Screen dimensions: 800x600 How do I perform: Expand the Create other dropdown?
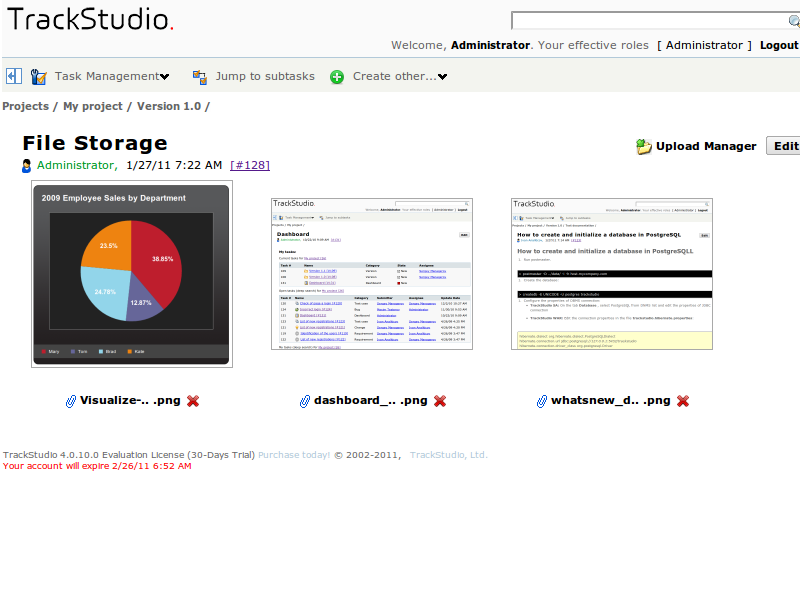(400, 77)
